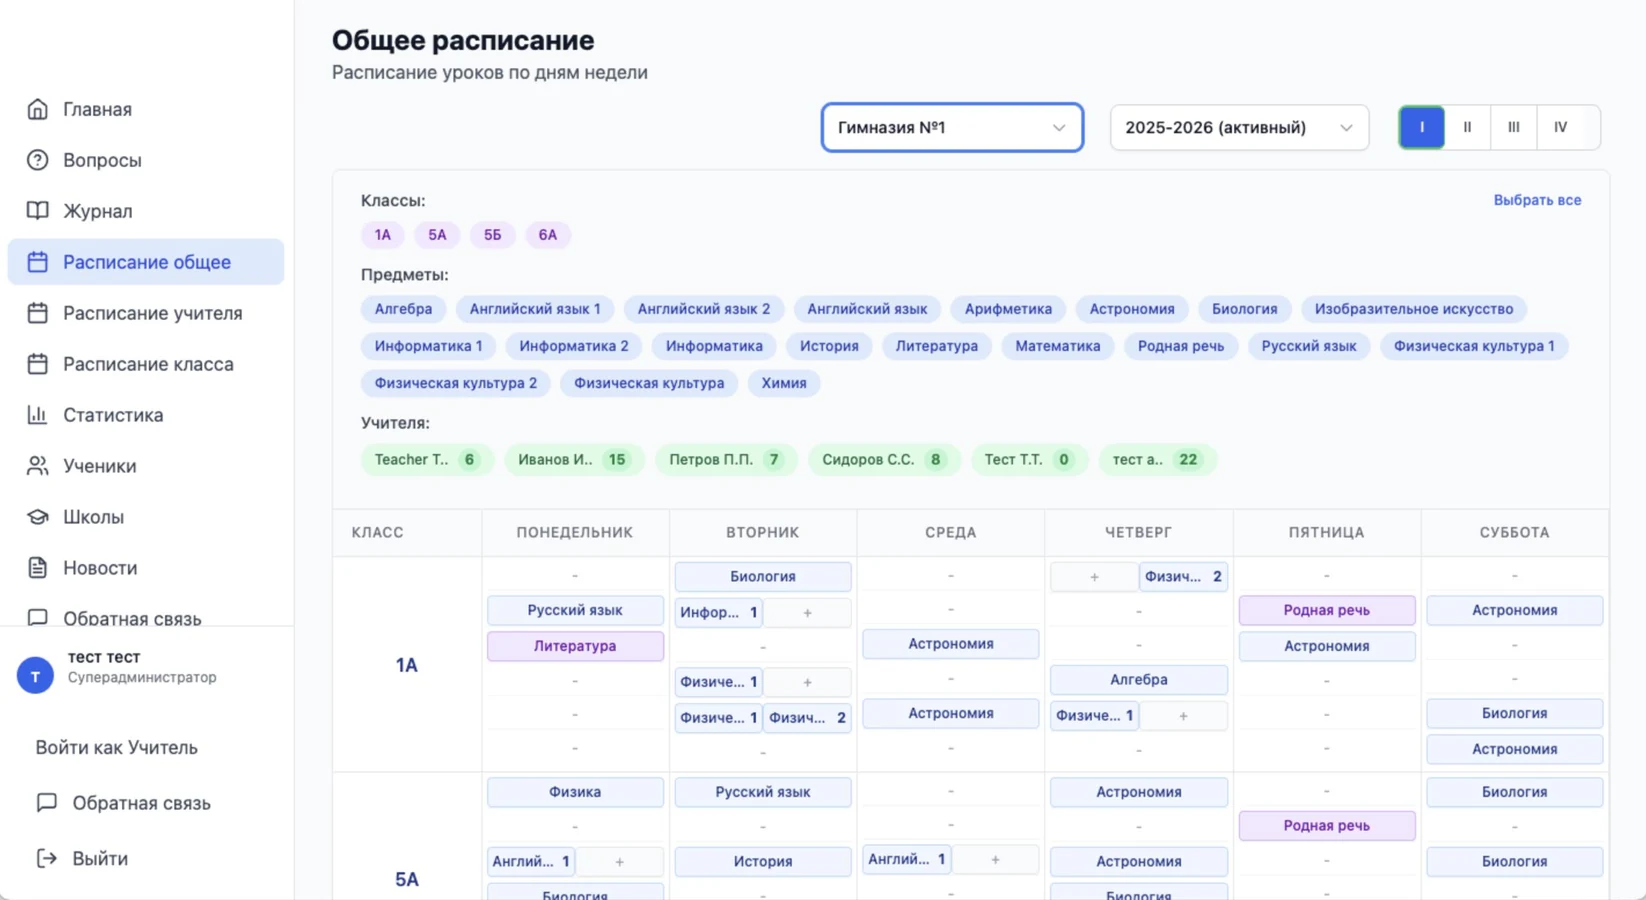Click the question mark icon beside Вопросы
Image resolution: width=1646 pixels, height=900 pixels.
tap(37, 160)
